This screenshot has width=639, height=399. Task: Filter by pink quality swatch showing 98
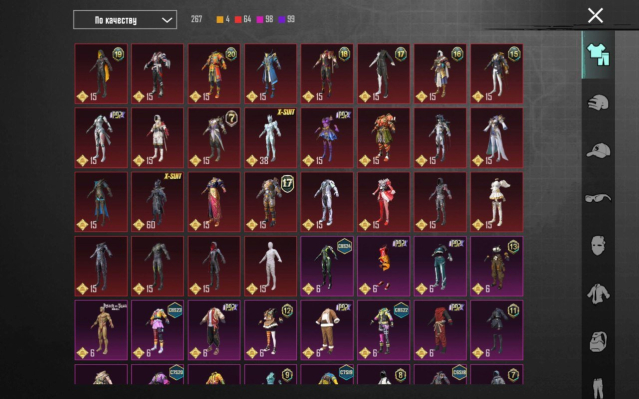pyautogui.click(x=264, y=19)
